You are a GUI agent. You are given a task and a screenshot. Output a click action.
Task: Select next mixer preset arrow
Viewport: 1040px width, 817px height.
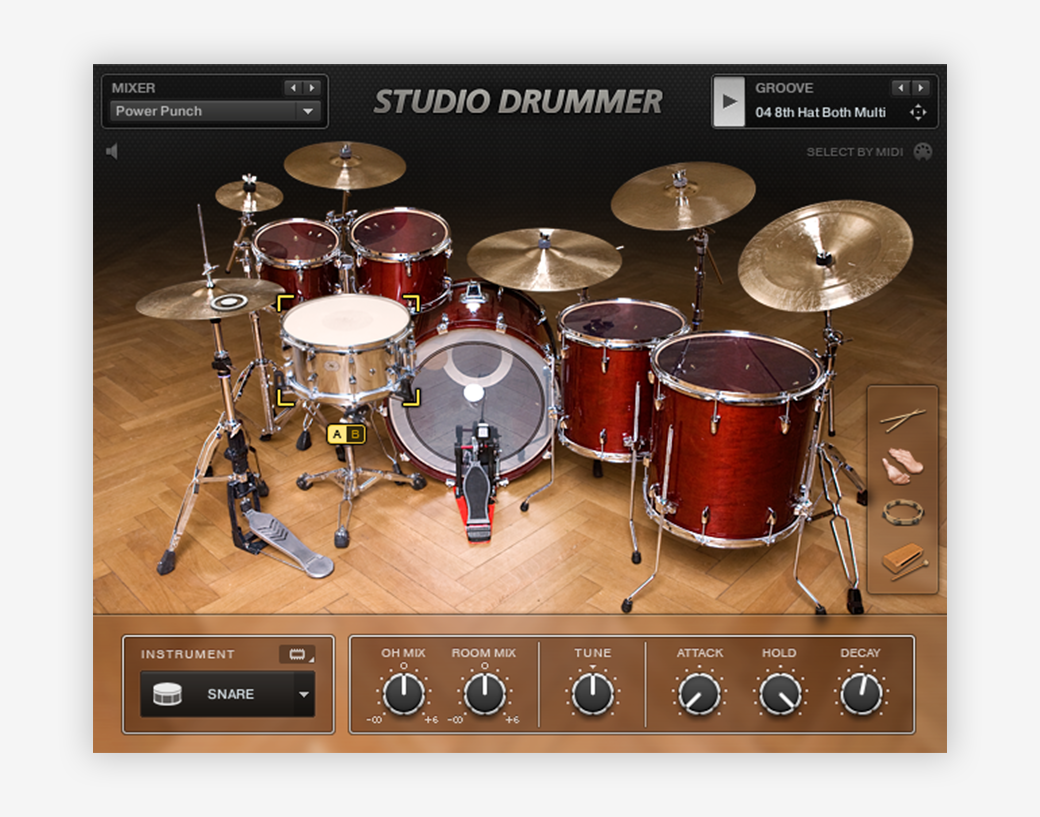[x=312, y=88]
